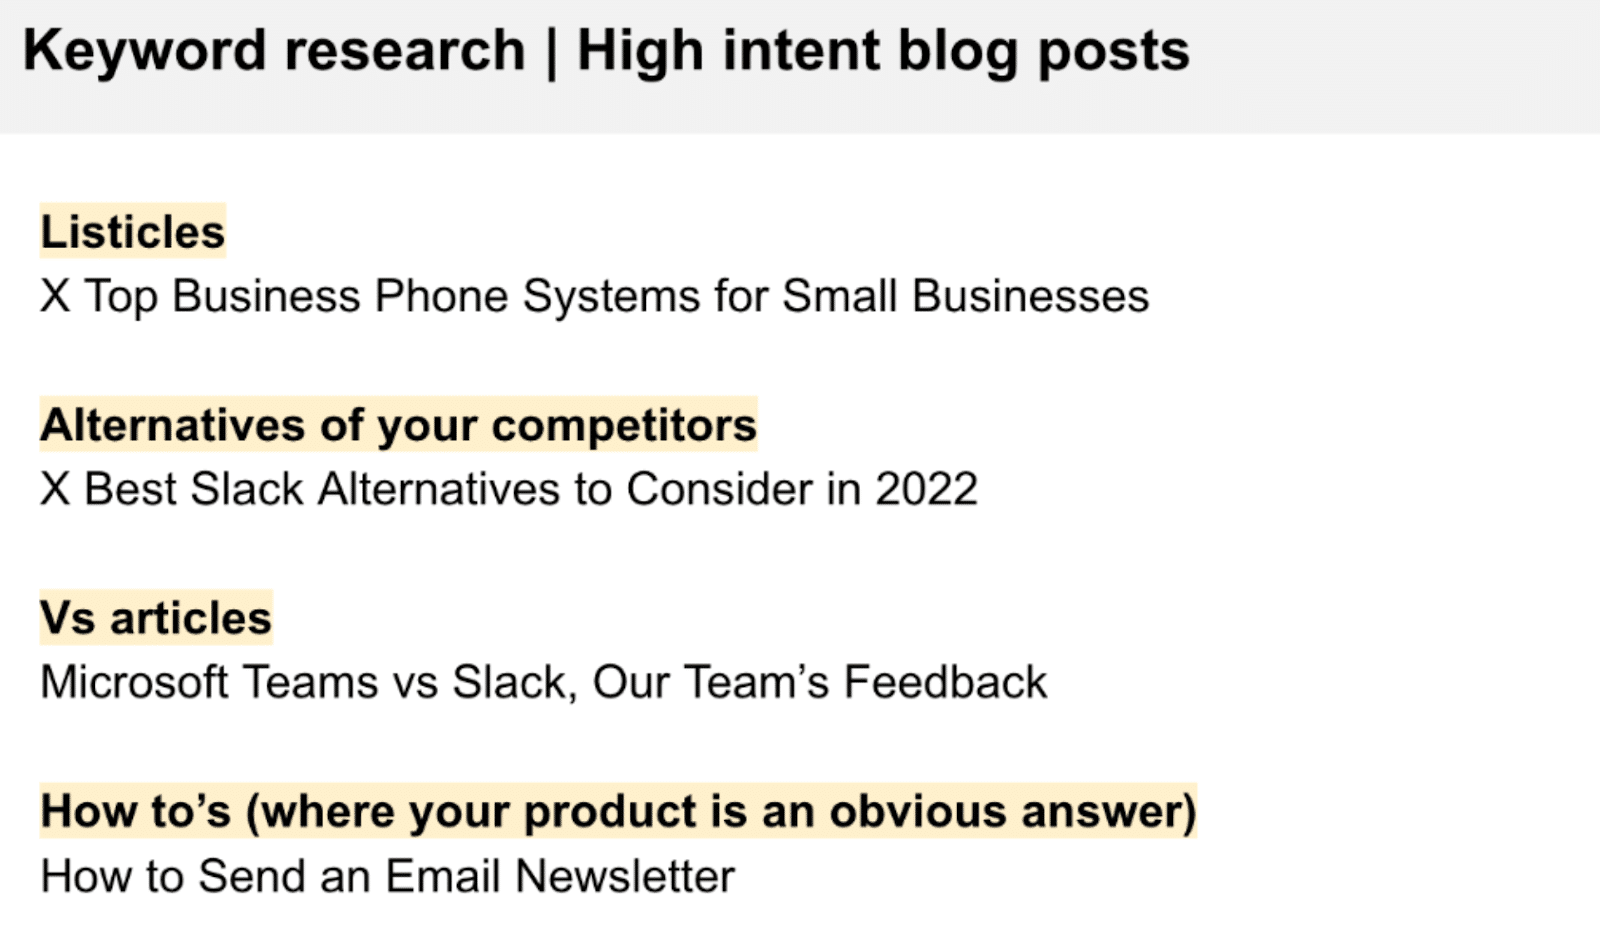Click "High intent blog posts" in title

[x=883, y=51]
